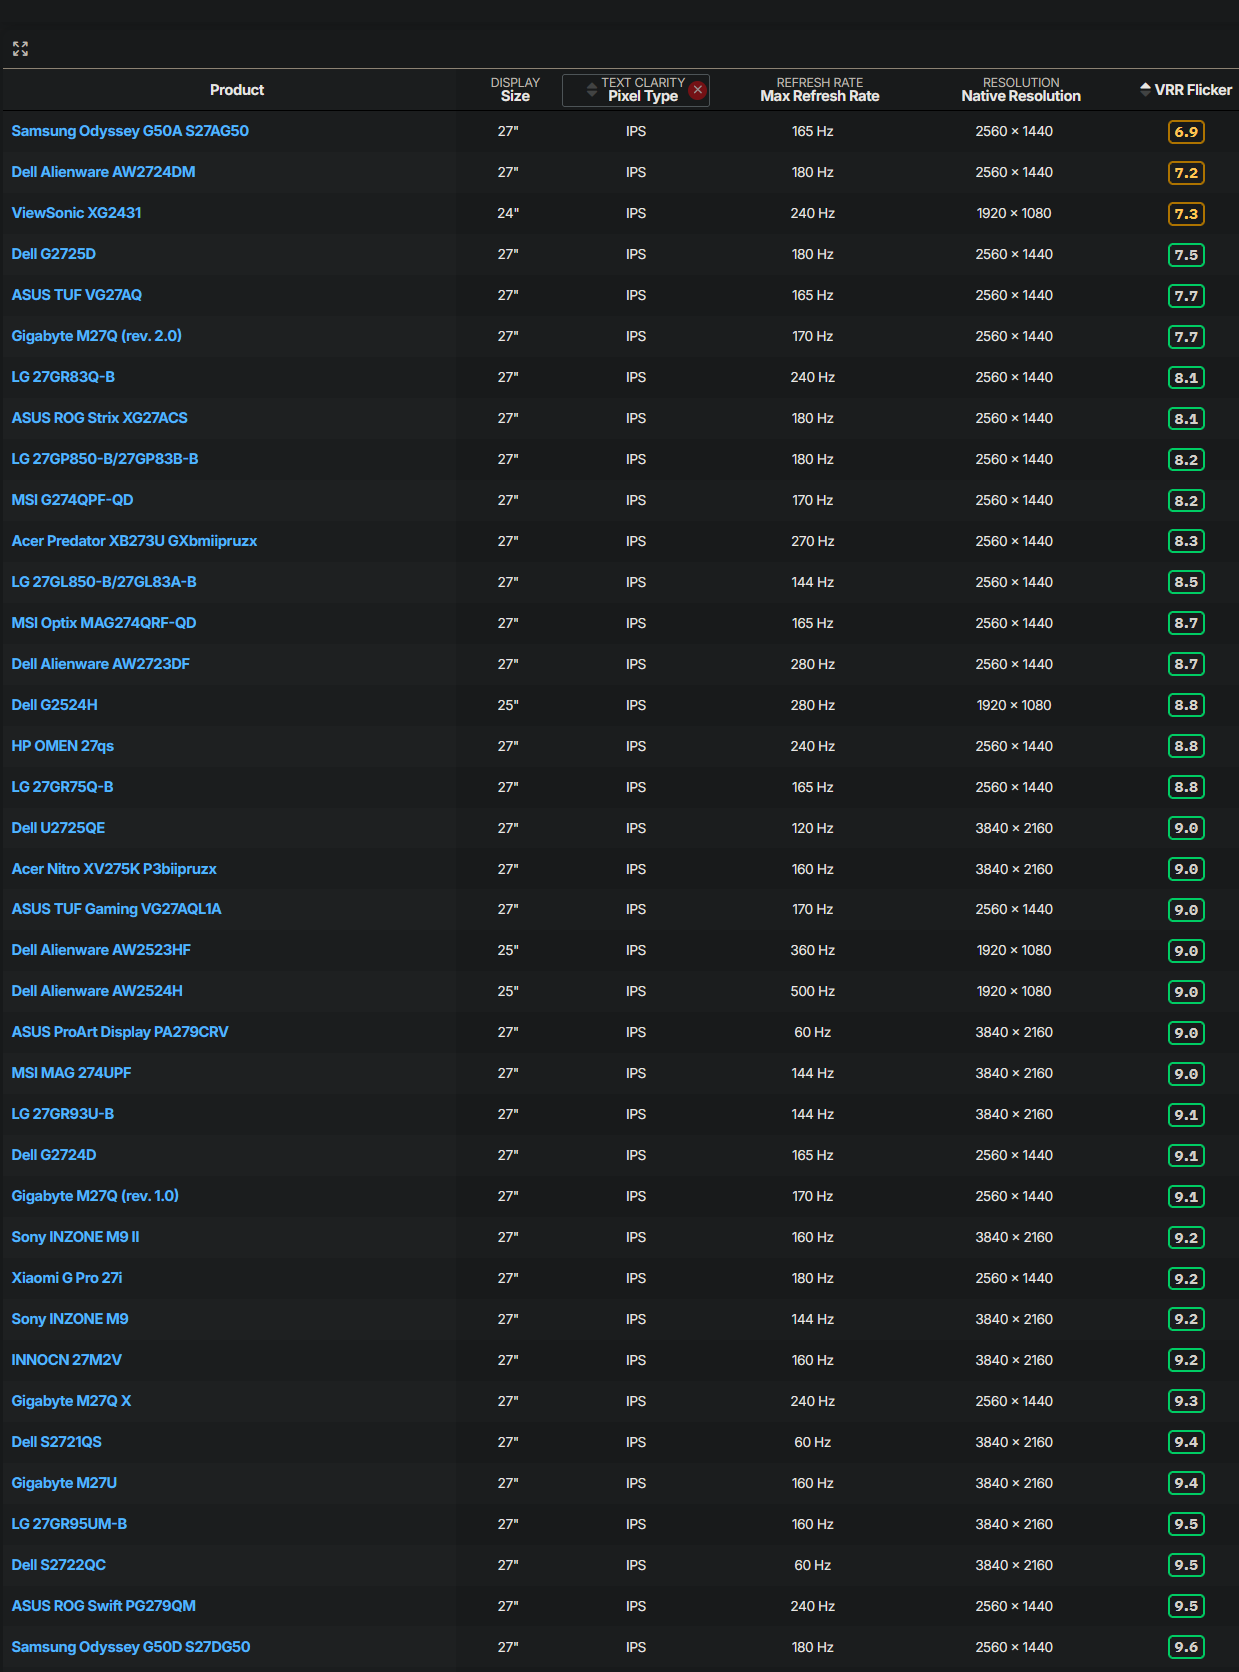
Task: Click the 9.6 VRR Flicker score badge
Action: [1186, 1647]
